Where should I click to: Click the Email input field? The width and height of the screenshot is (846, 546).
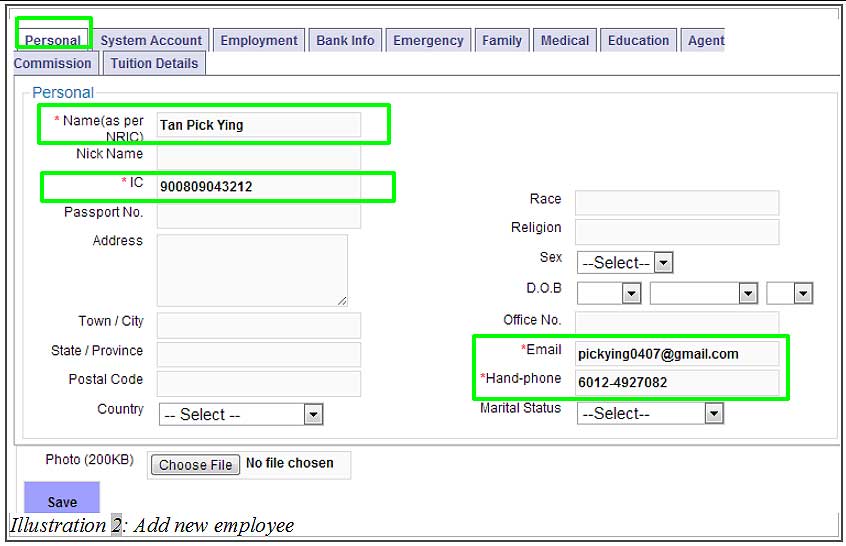click(x=676, y=353)
